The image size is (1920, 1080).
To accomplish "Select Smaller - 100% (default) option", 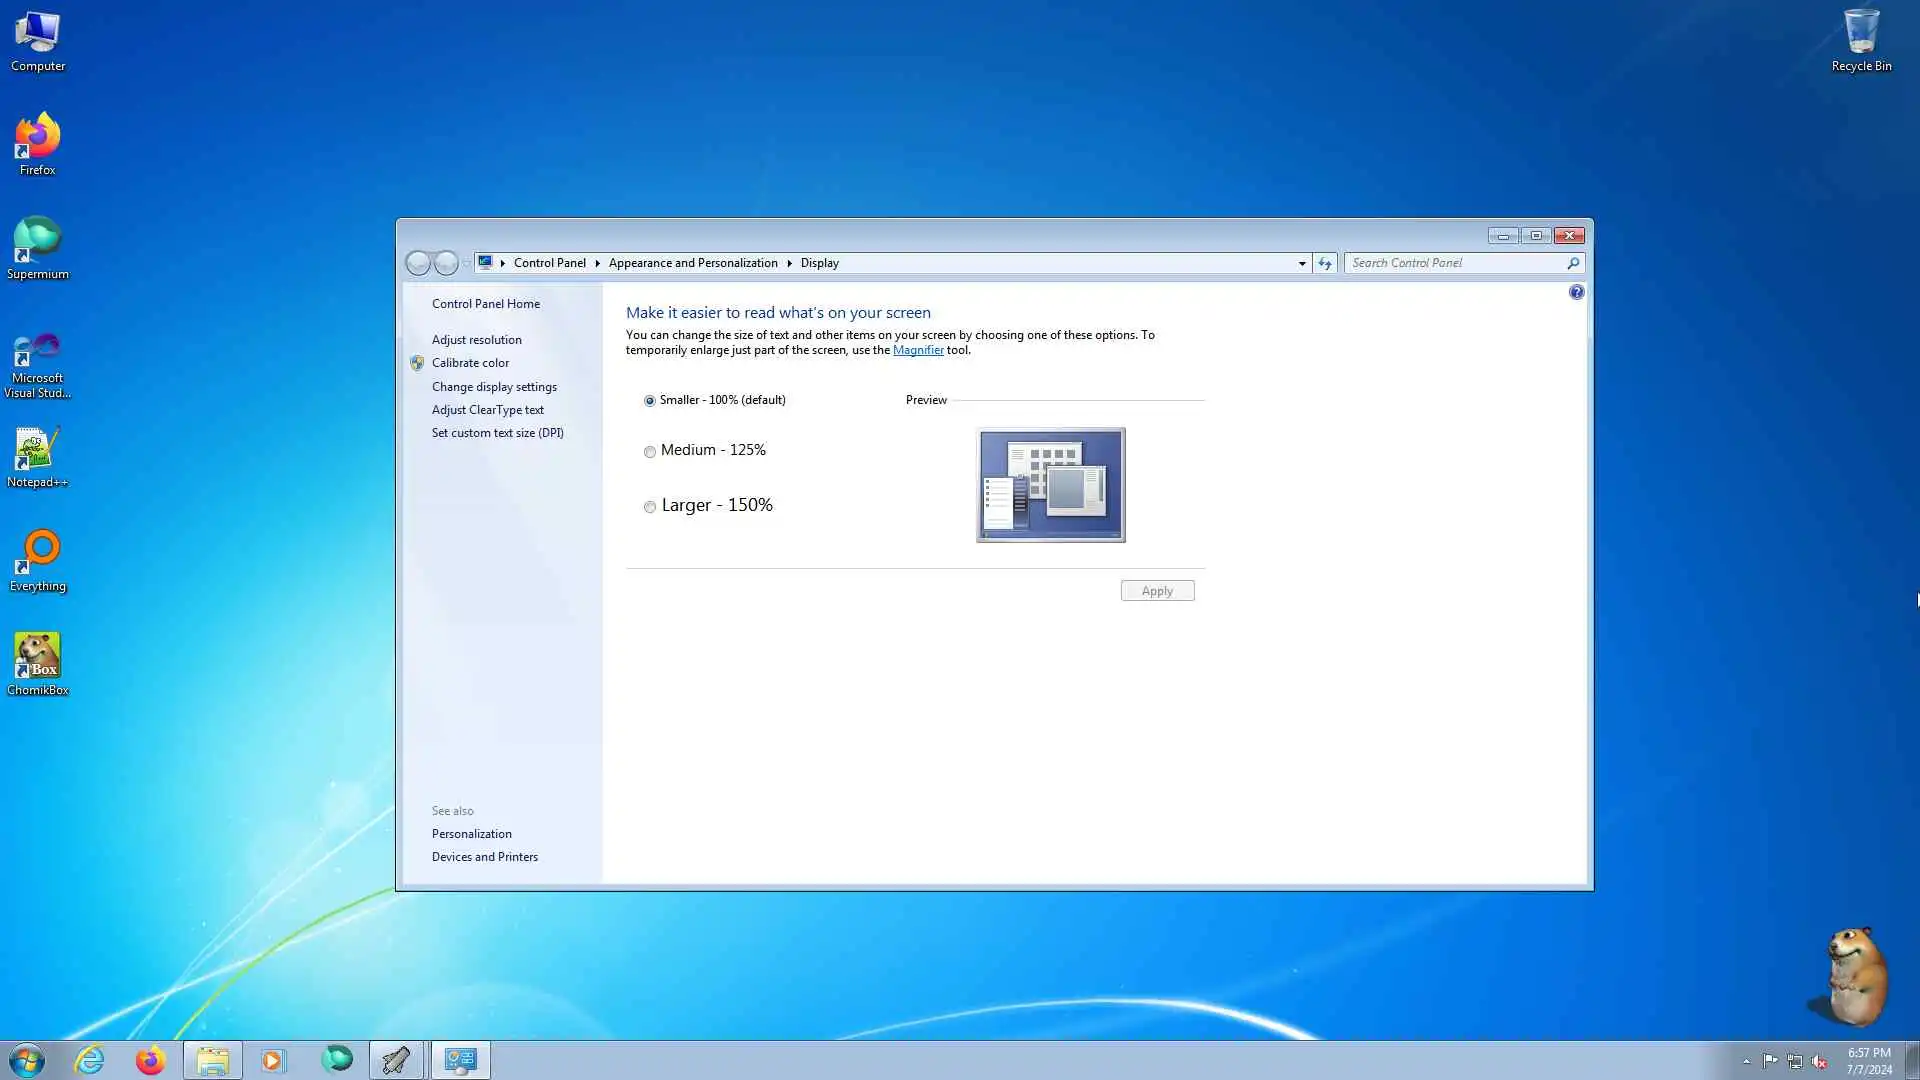I will 650,401.
